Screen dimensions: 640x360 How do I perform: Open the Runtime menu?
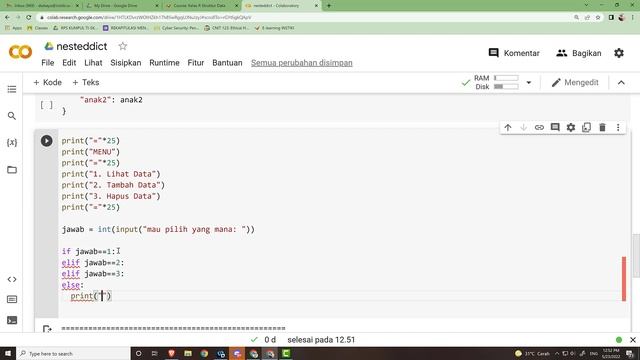(x=164, y=63)
